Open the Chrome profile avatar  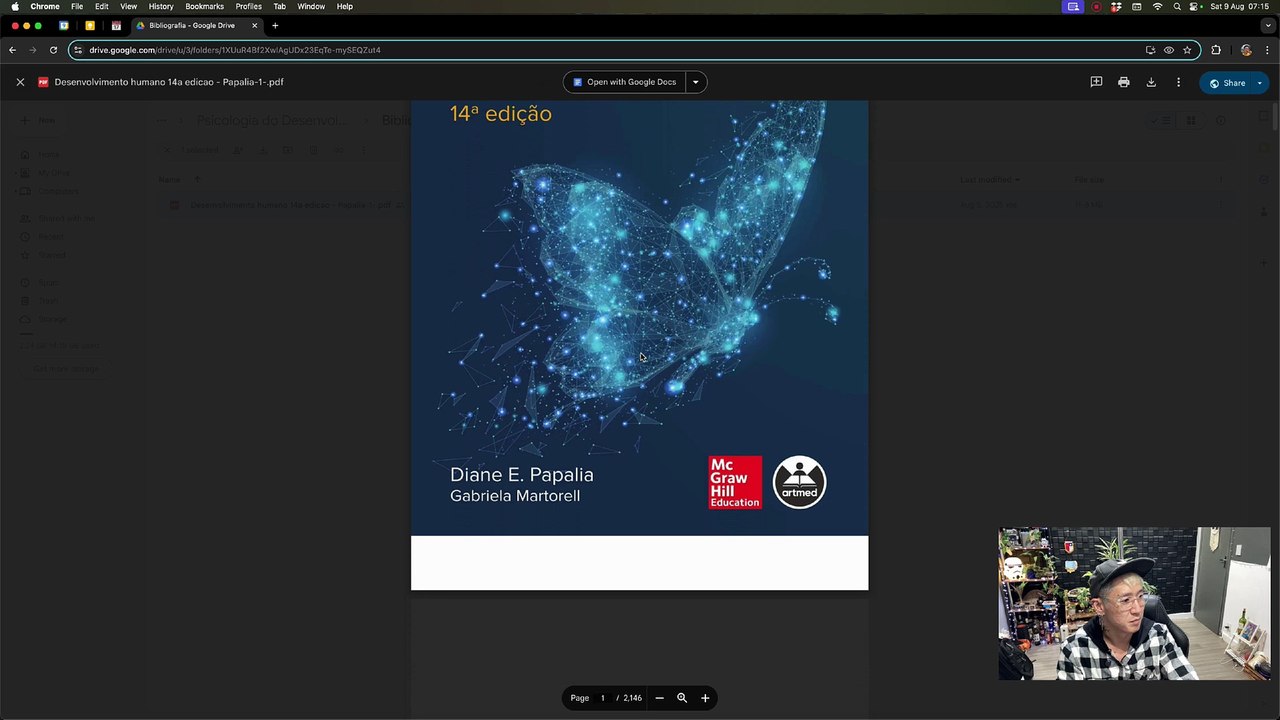click(1246, 50)
